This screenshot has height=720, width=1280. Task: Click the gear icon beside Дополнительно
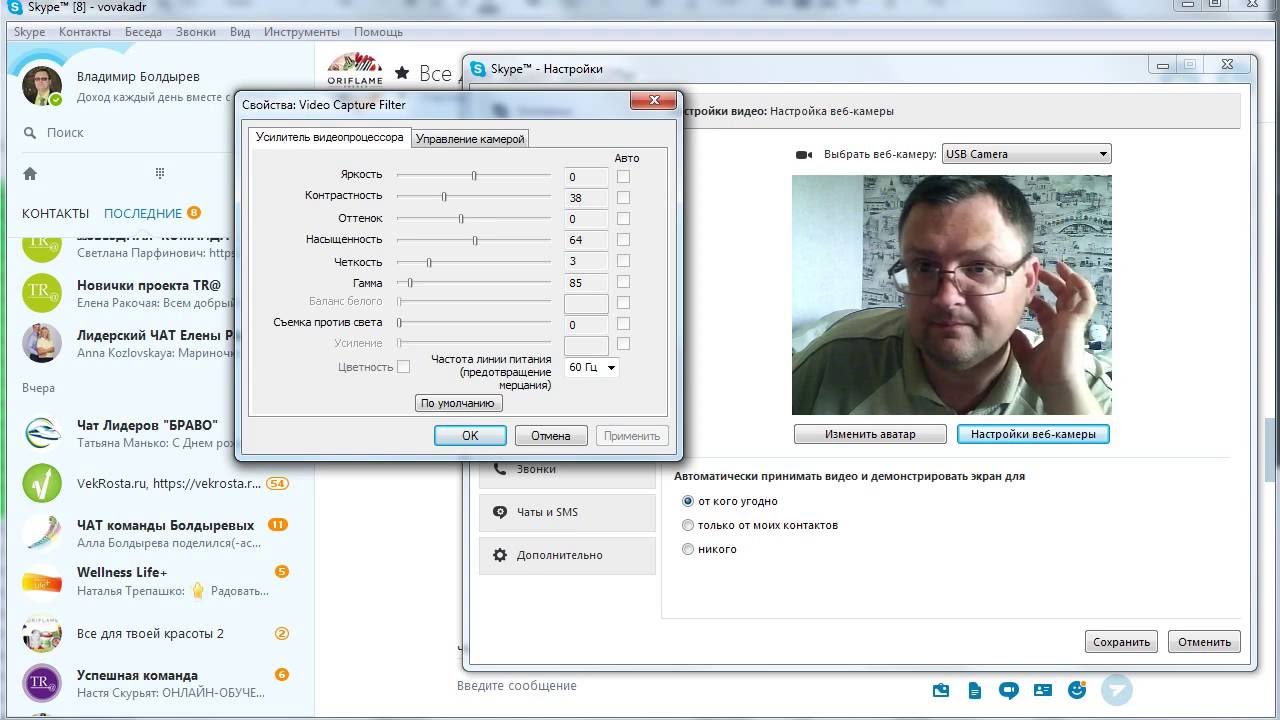(500, 555)
